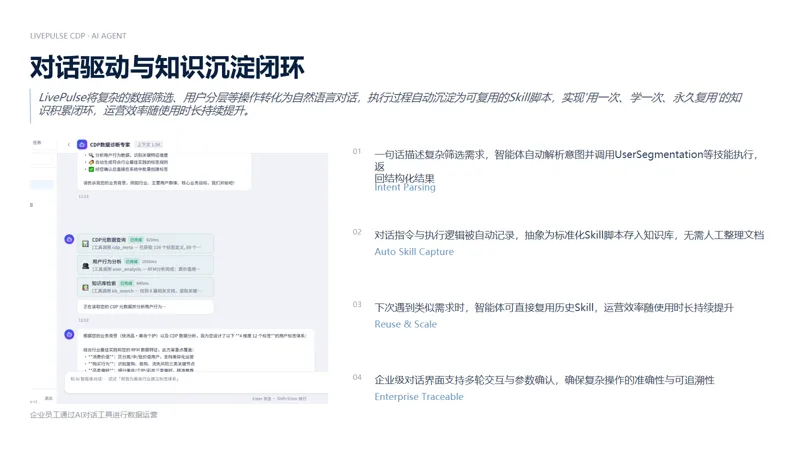Click the green status badge on CDP元数据查询
Image resolution: width=800 pixels, height=450 pixels.
coord(136,240)
